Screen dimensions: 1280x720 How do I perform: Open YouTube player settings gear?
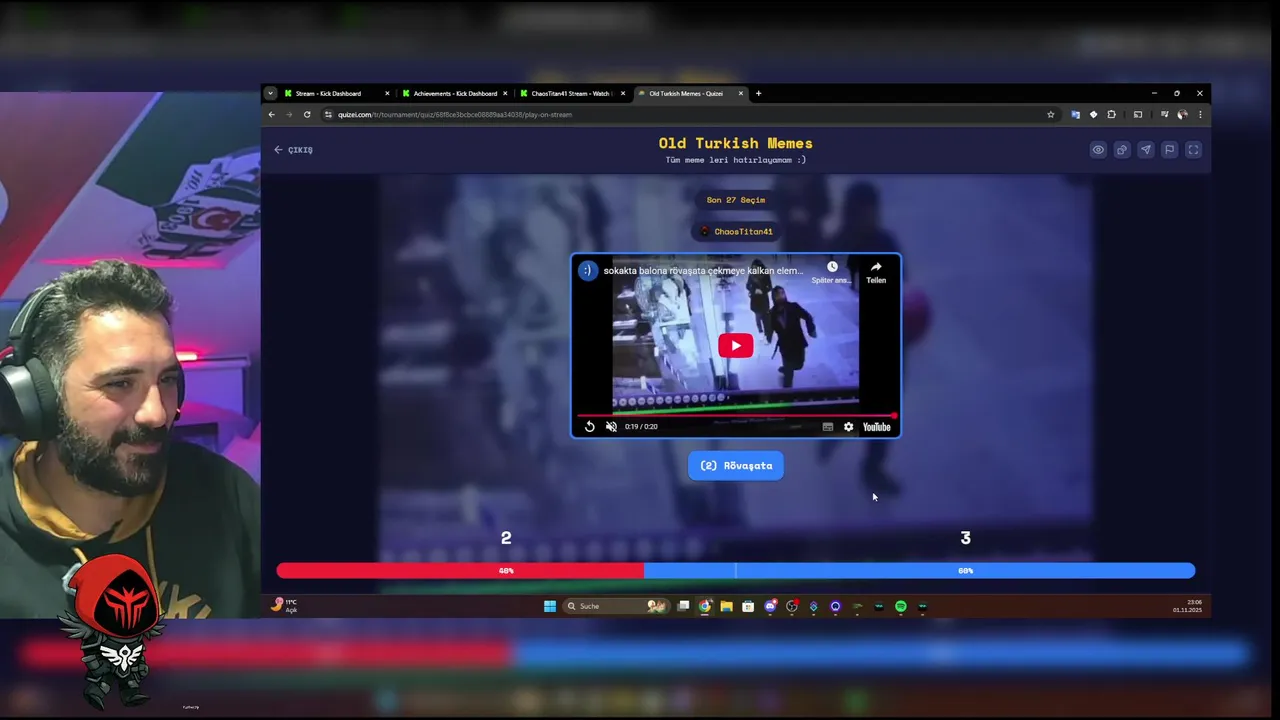tap(848, 427)
